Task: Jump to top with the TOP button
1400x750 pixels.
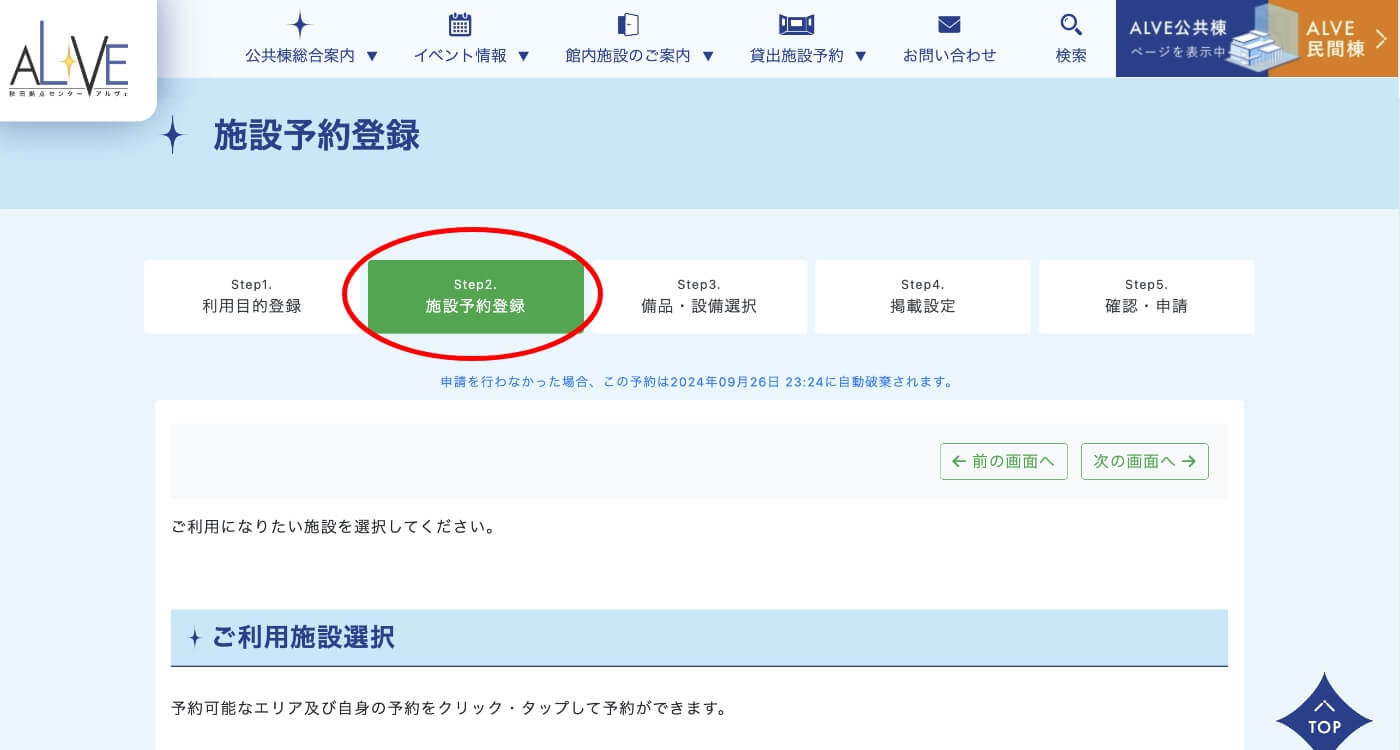Action: pos(1324,714)
